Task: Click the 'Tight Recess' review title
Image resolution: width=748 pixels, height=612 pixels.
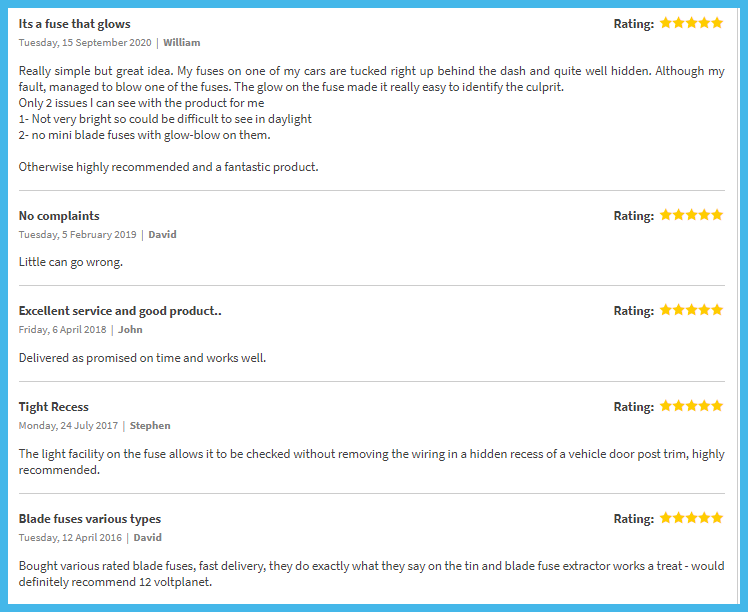Action: 53,407
